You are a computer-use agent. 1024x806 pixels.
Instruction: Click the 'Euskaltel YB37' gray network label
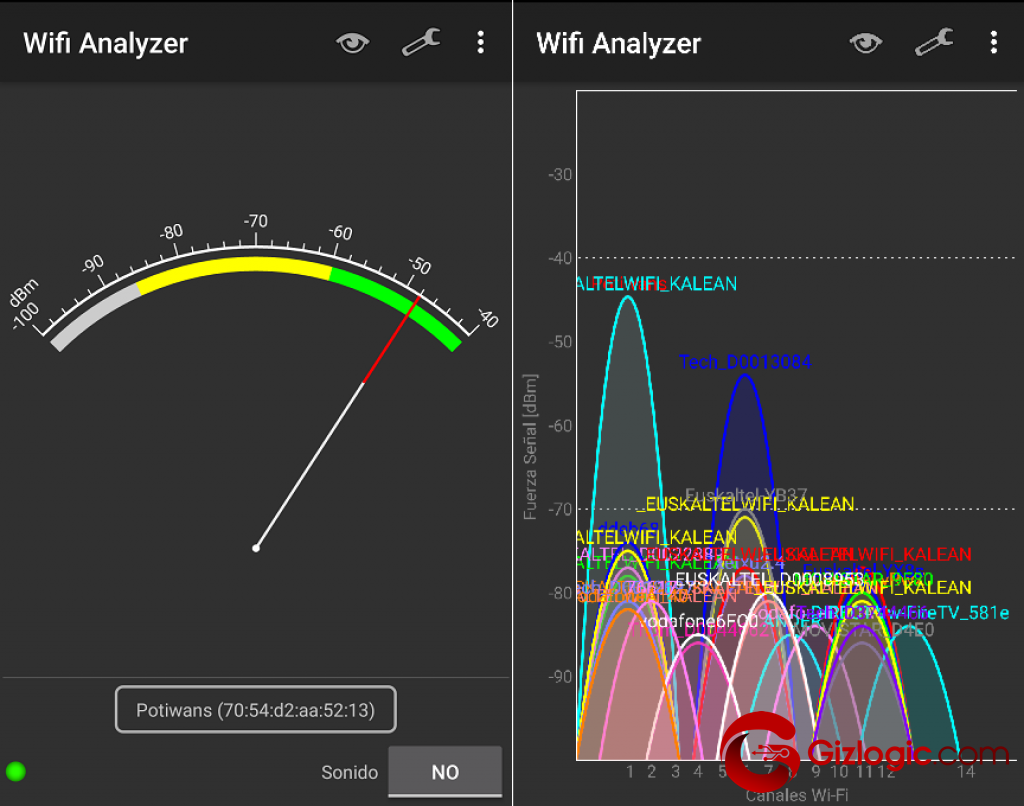[746, 494]
